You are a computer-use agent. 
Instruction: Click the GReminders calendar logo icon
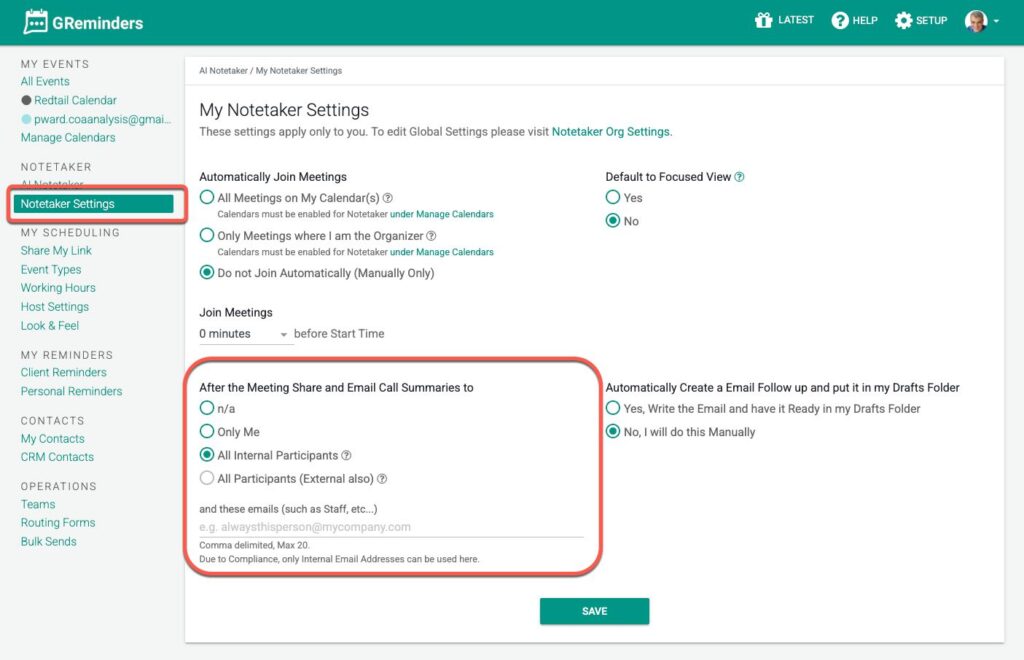[36, 21]
